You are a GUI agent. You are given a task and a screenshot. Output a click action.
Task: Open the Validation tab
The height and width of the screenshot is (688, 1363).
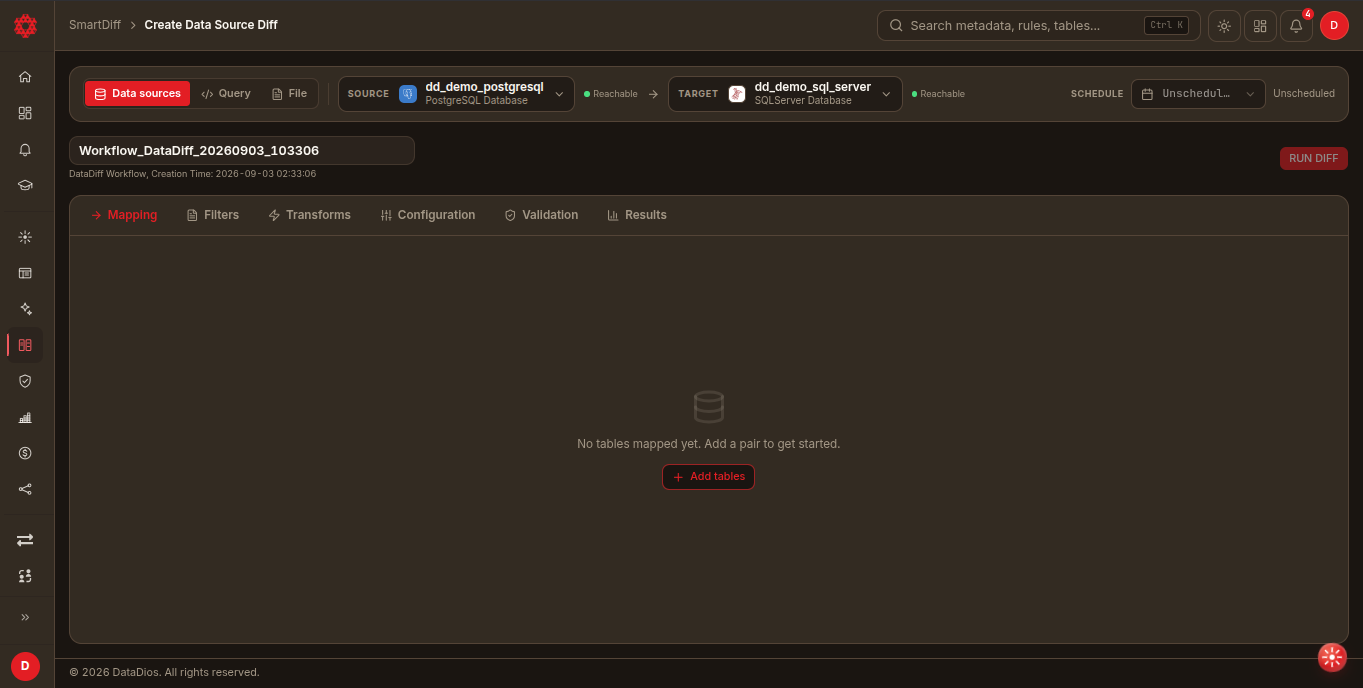coord(541,215)
